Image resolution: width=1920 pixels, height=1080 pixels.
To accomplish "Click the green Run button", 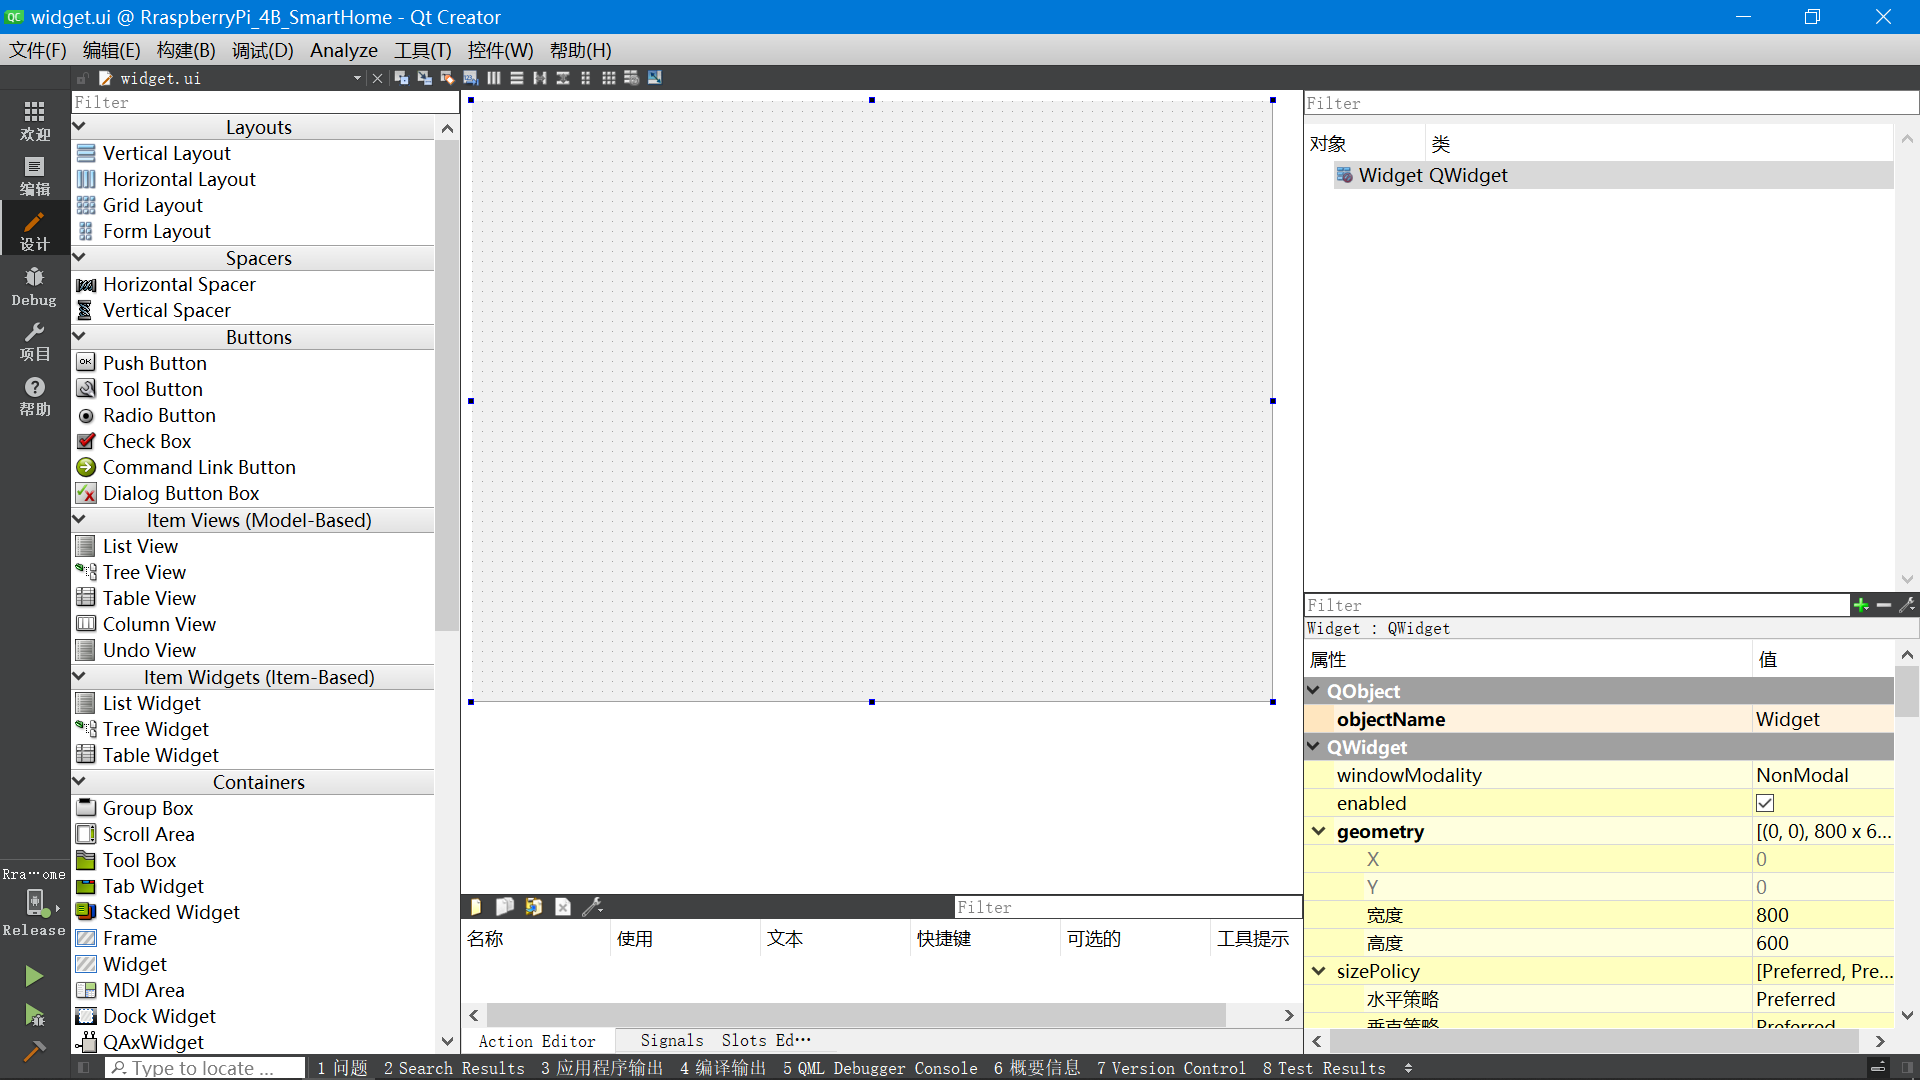I will pos(34,975).
